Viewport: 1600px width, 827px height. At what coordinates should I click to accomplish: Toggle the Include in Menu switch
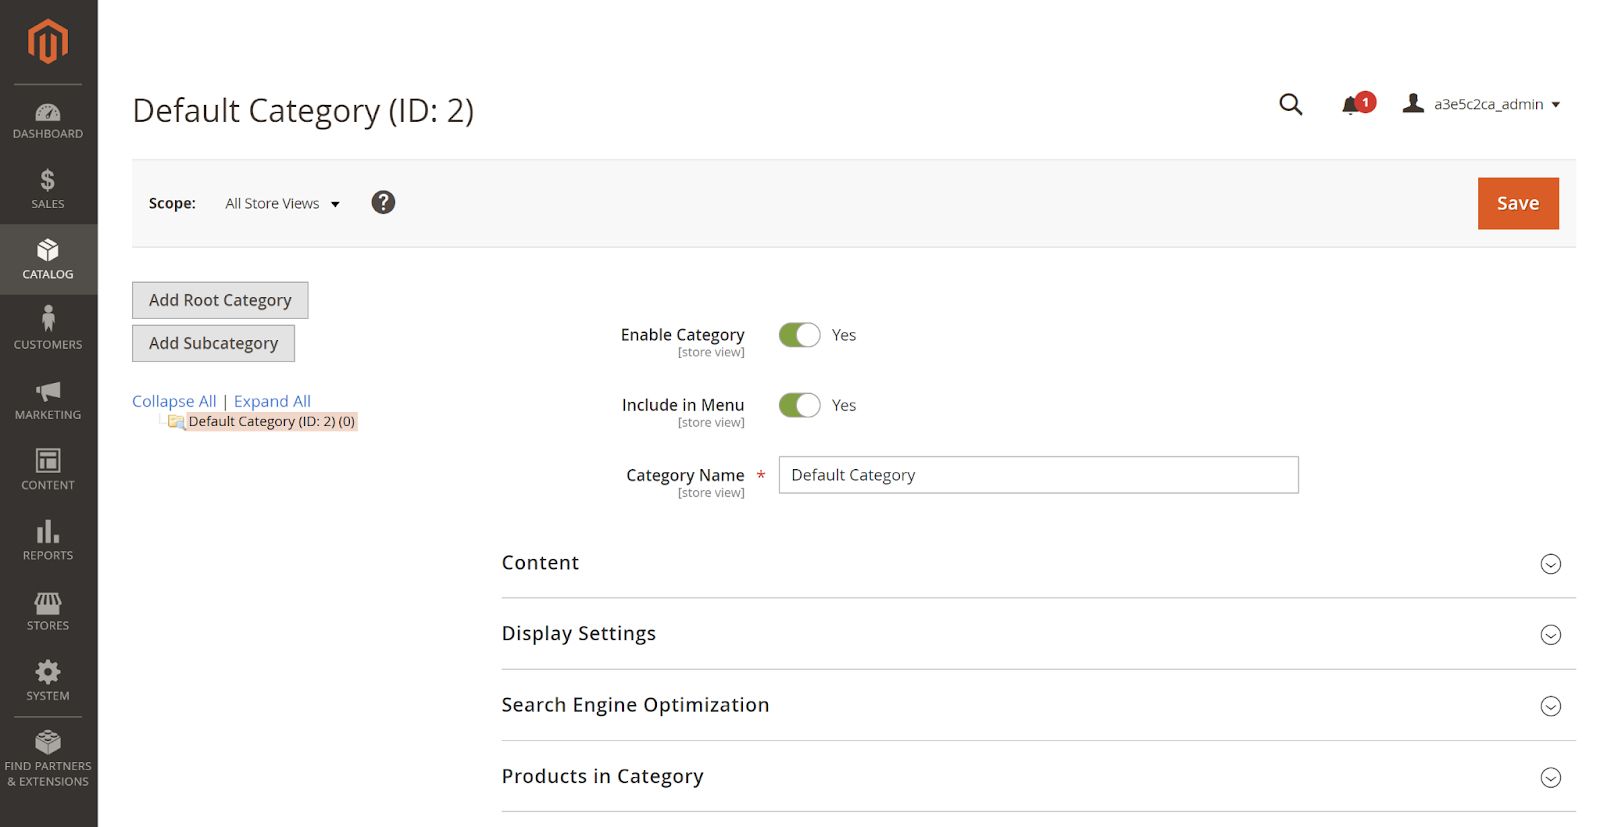800,405
